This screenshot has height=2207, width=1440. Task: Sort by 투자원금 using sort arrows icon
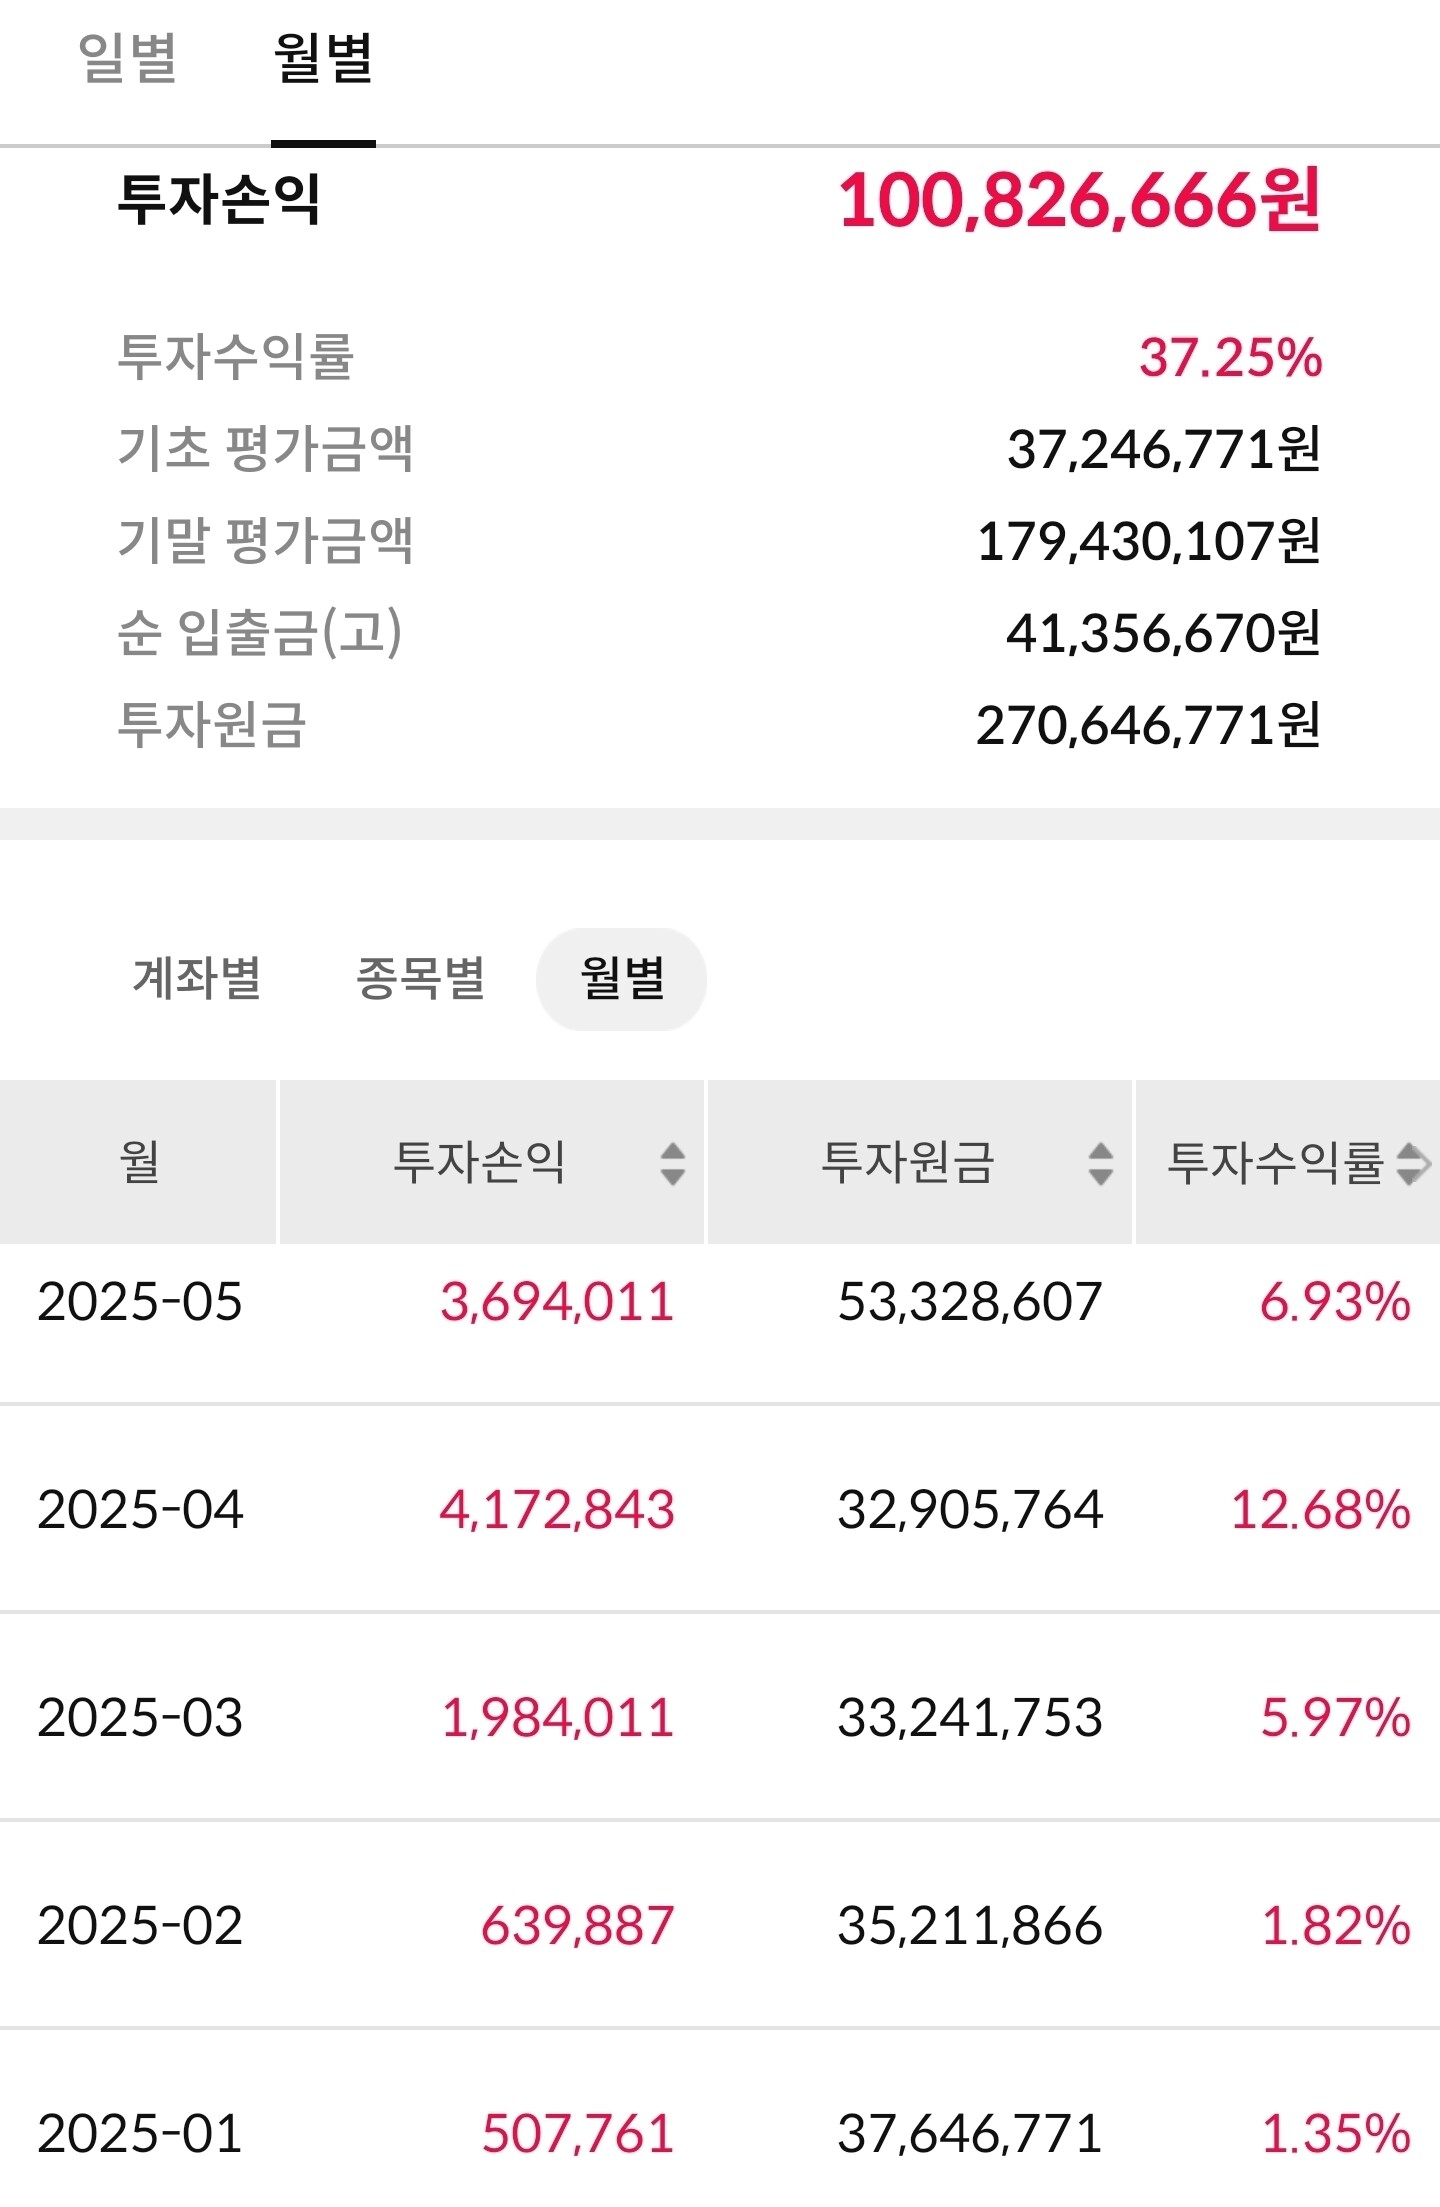1101,1163
